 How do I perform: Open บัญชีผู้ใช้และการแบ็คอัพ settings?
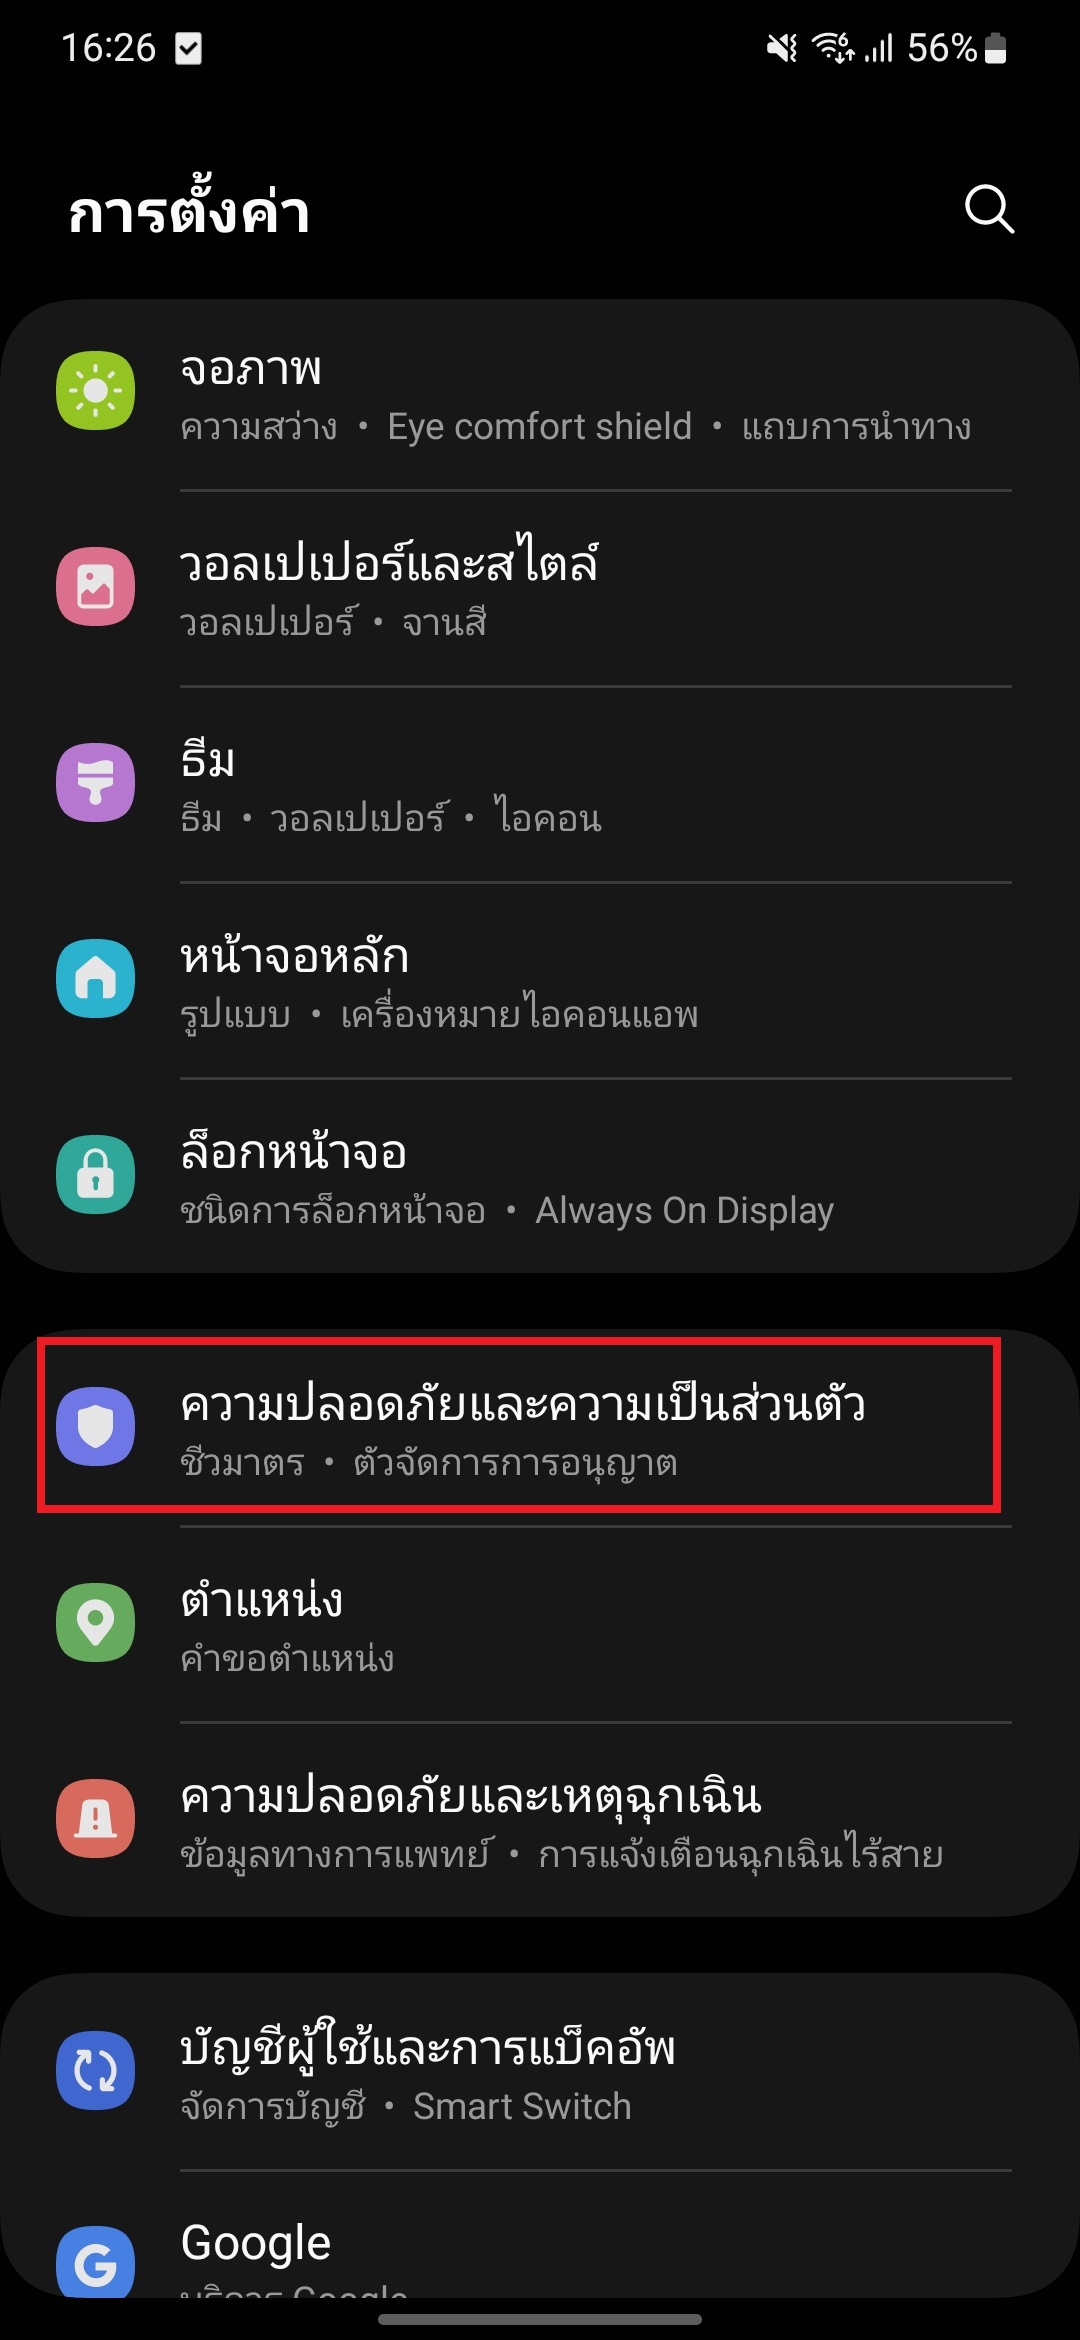tap(540, 2072)
